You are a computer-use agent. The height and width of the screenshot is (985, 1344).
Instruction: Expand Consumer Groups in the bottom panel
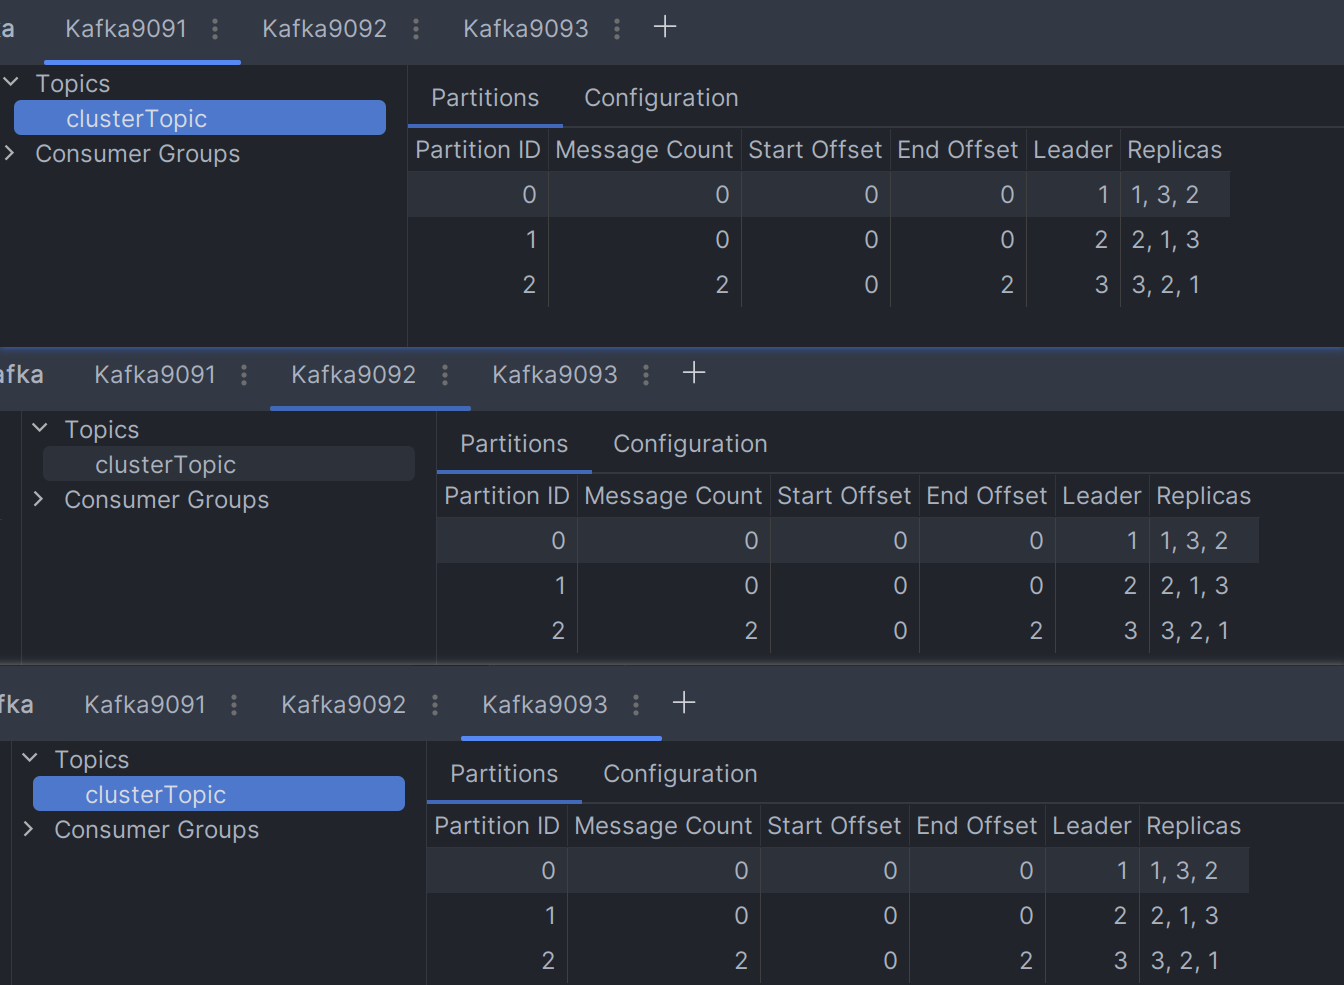(29, 829)
